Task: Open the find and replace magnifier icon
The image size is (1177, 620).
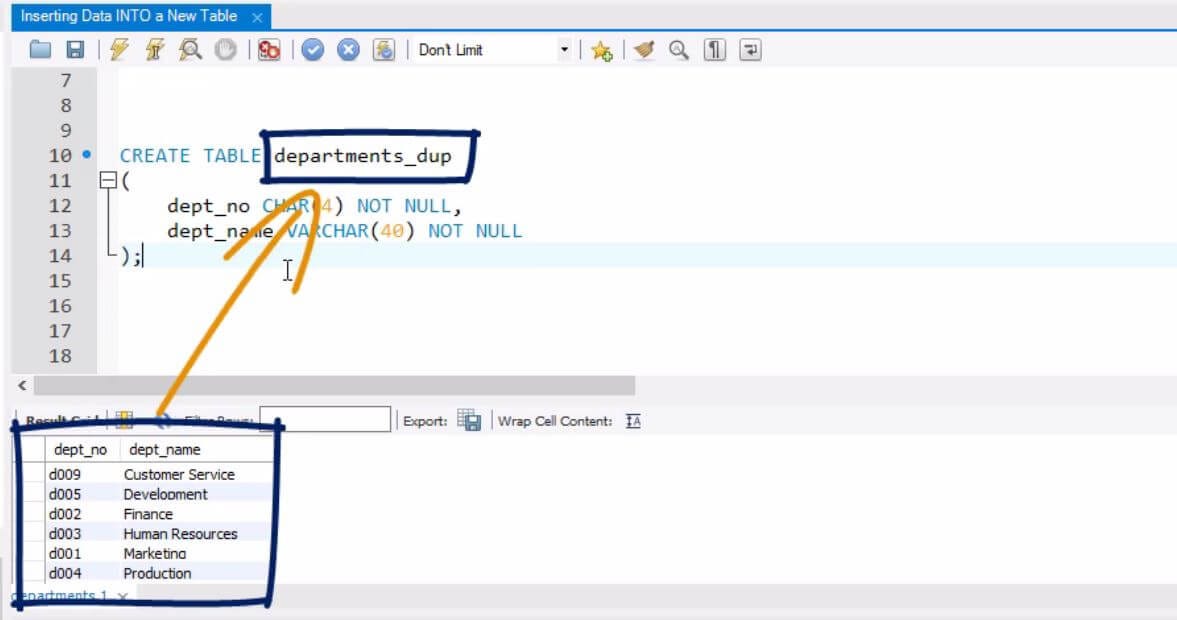Action: (678, 49)
